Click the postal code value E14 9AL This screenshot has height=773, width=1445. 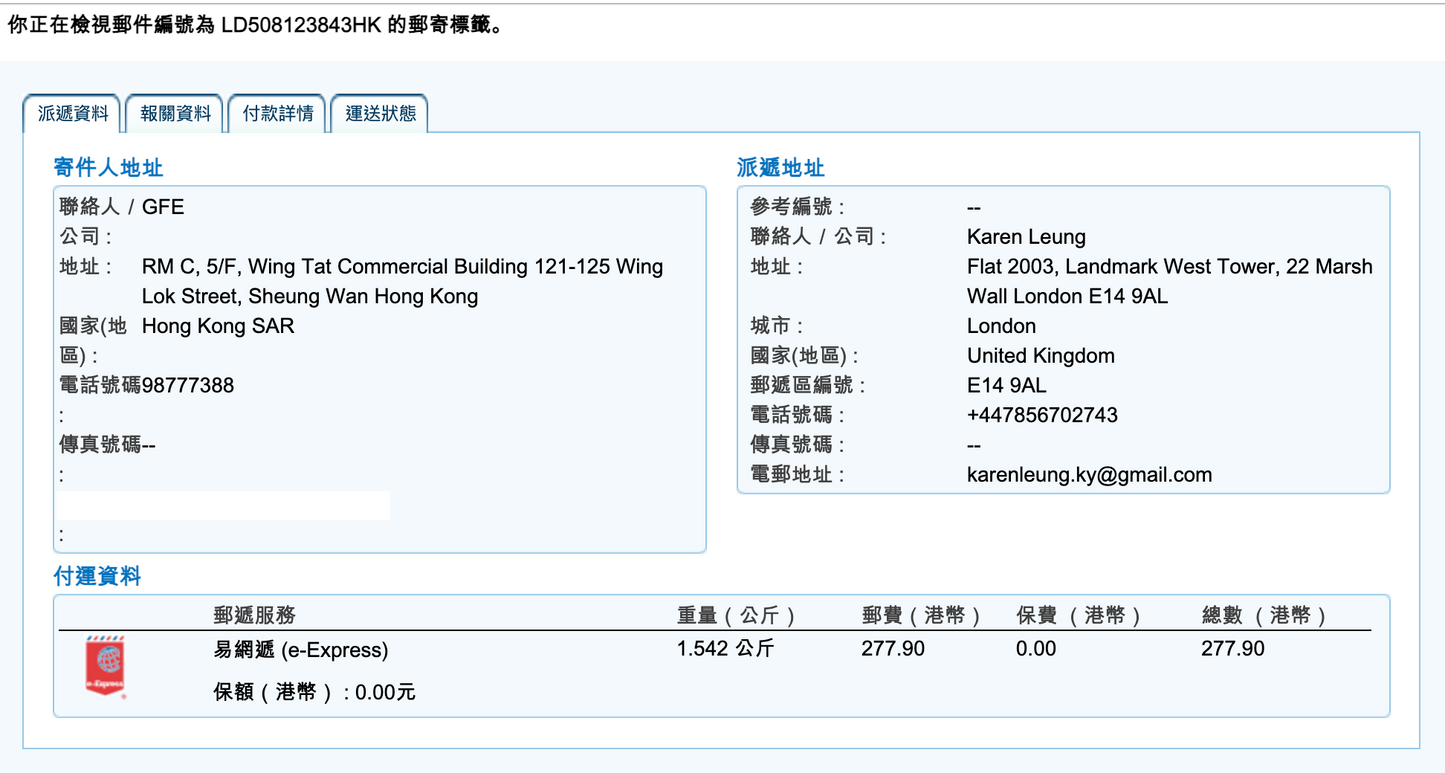pos(1007,385)
